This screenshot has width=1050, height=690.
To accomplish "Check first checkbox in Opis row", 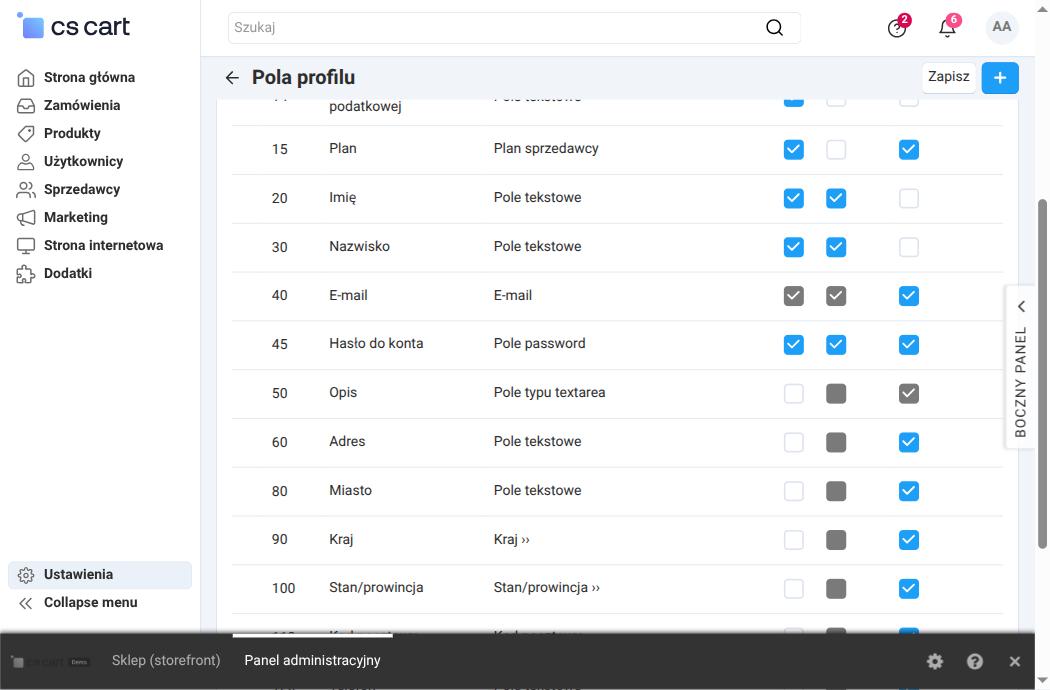I will (x=794, y=394).
